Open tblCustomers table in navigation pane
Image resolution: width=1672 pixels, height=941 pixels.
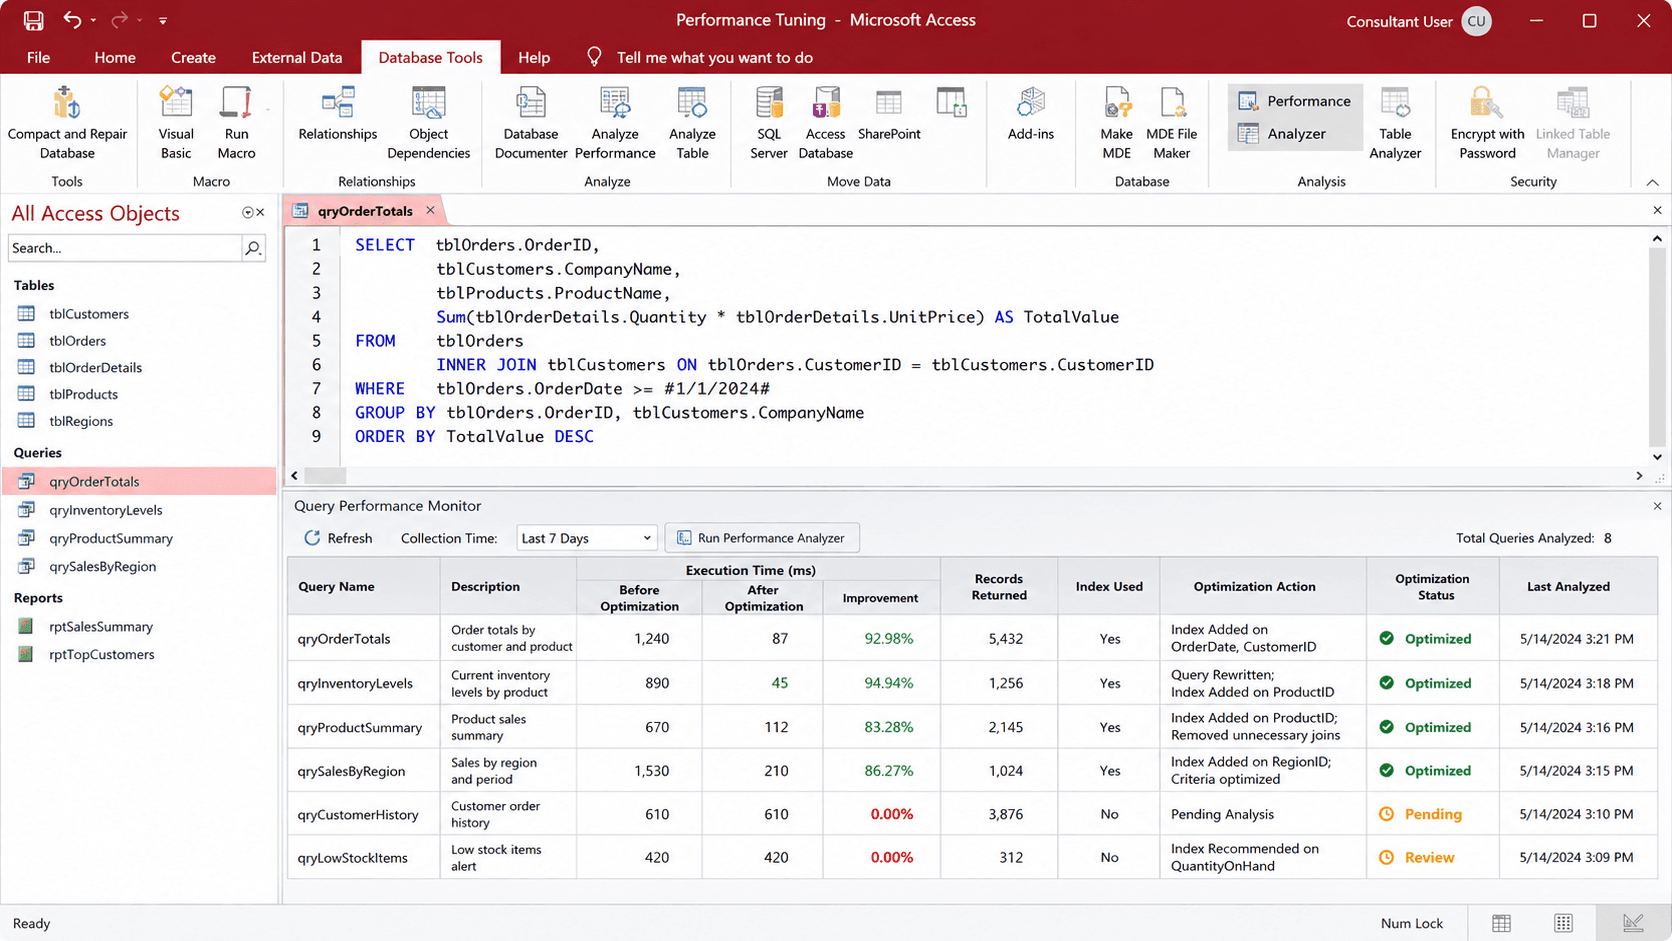[89, 314]
